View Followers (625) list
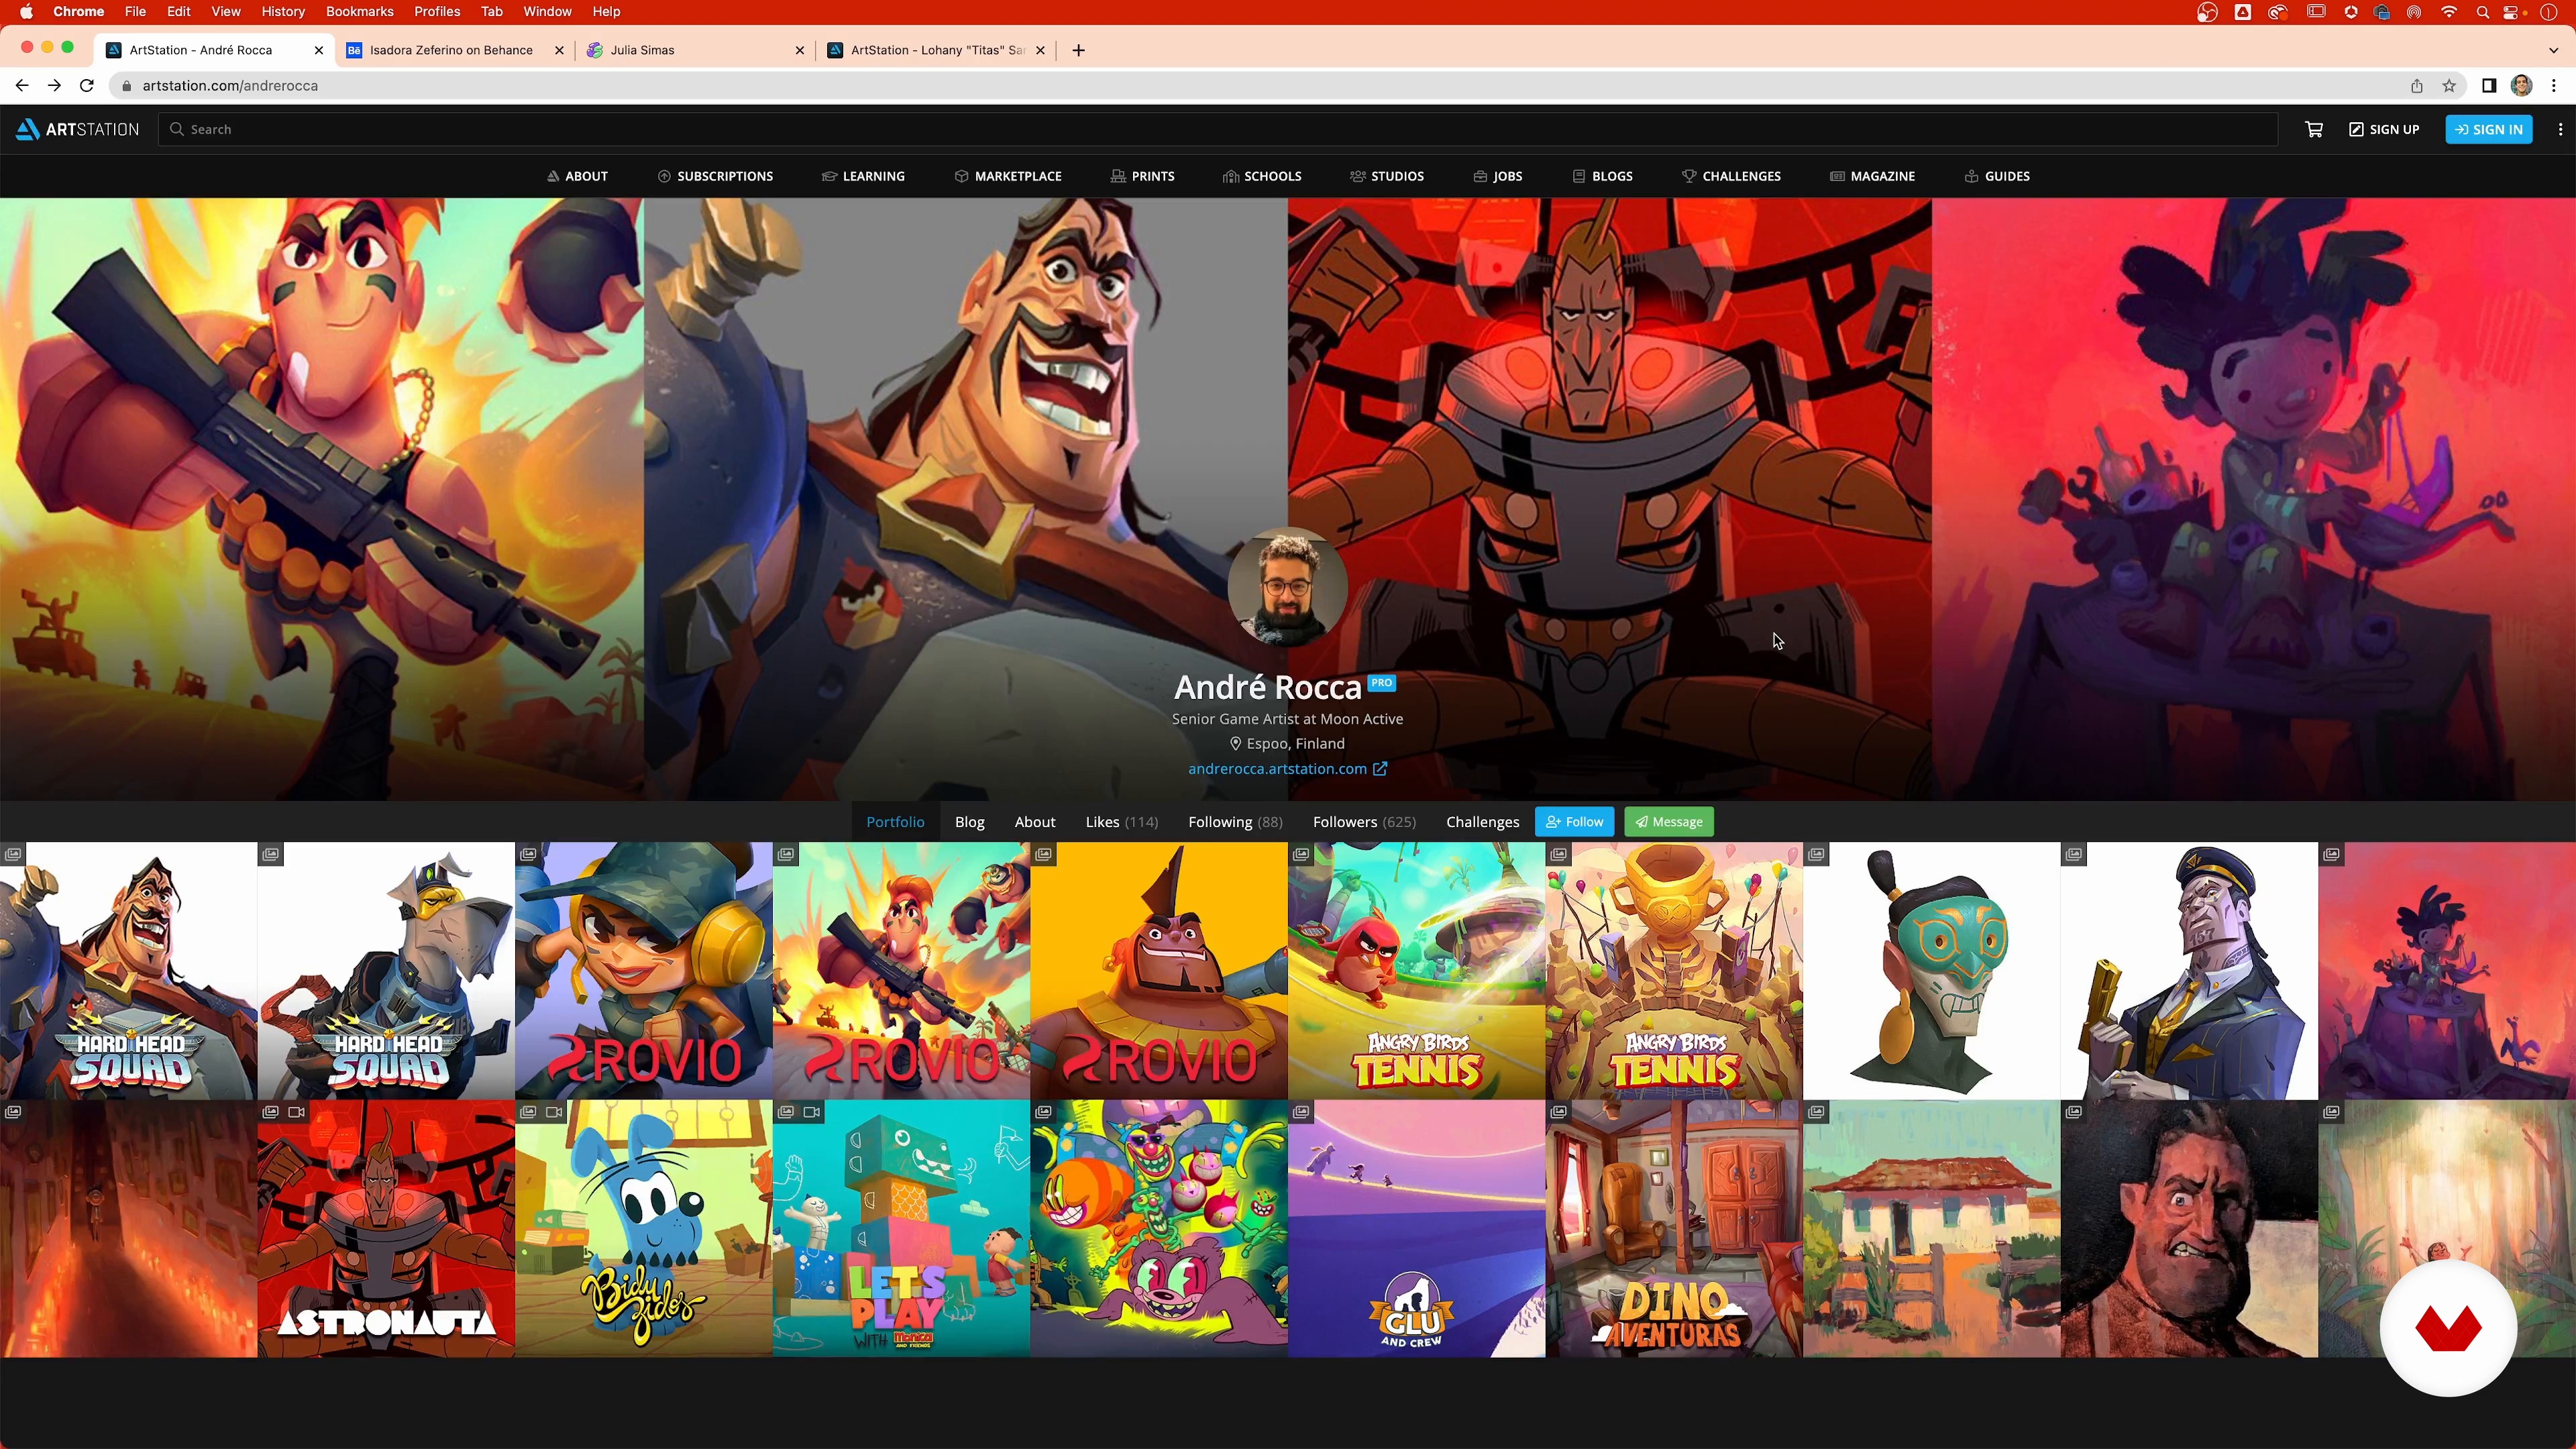The image size is (2576, 1449). 1364,822
